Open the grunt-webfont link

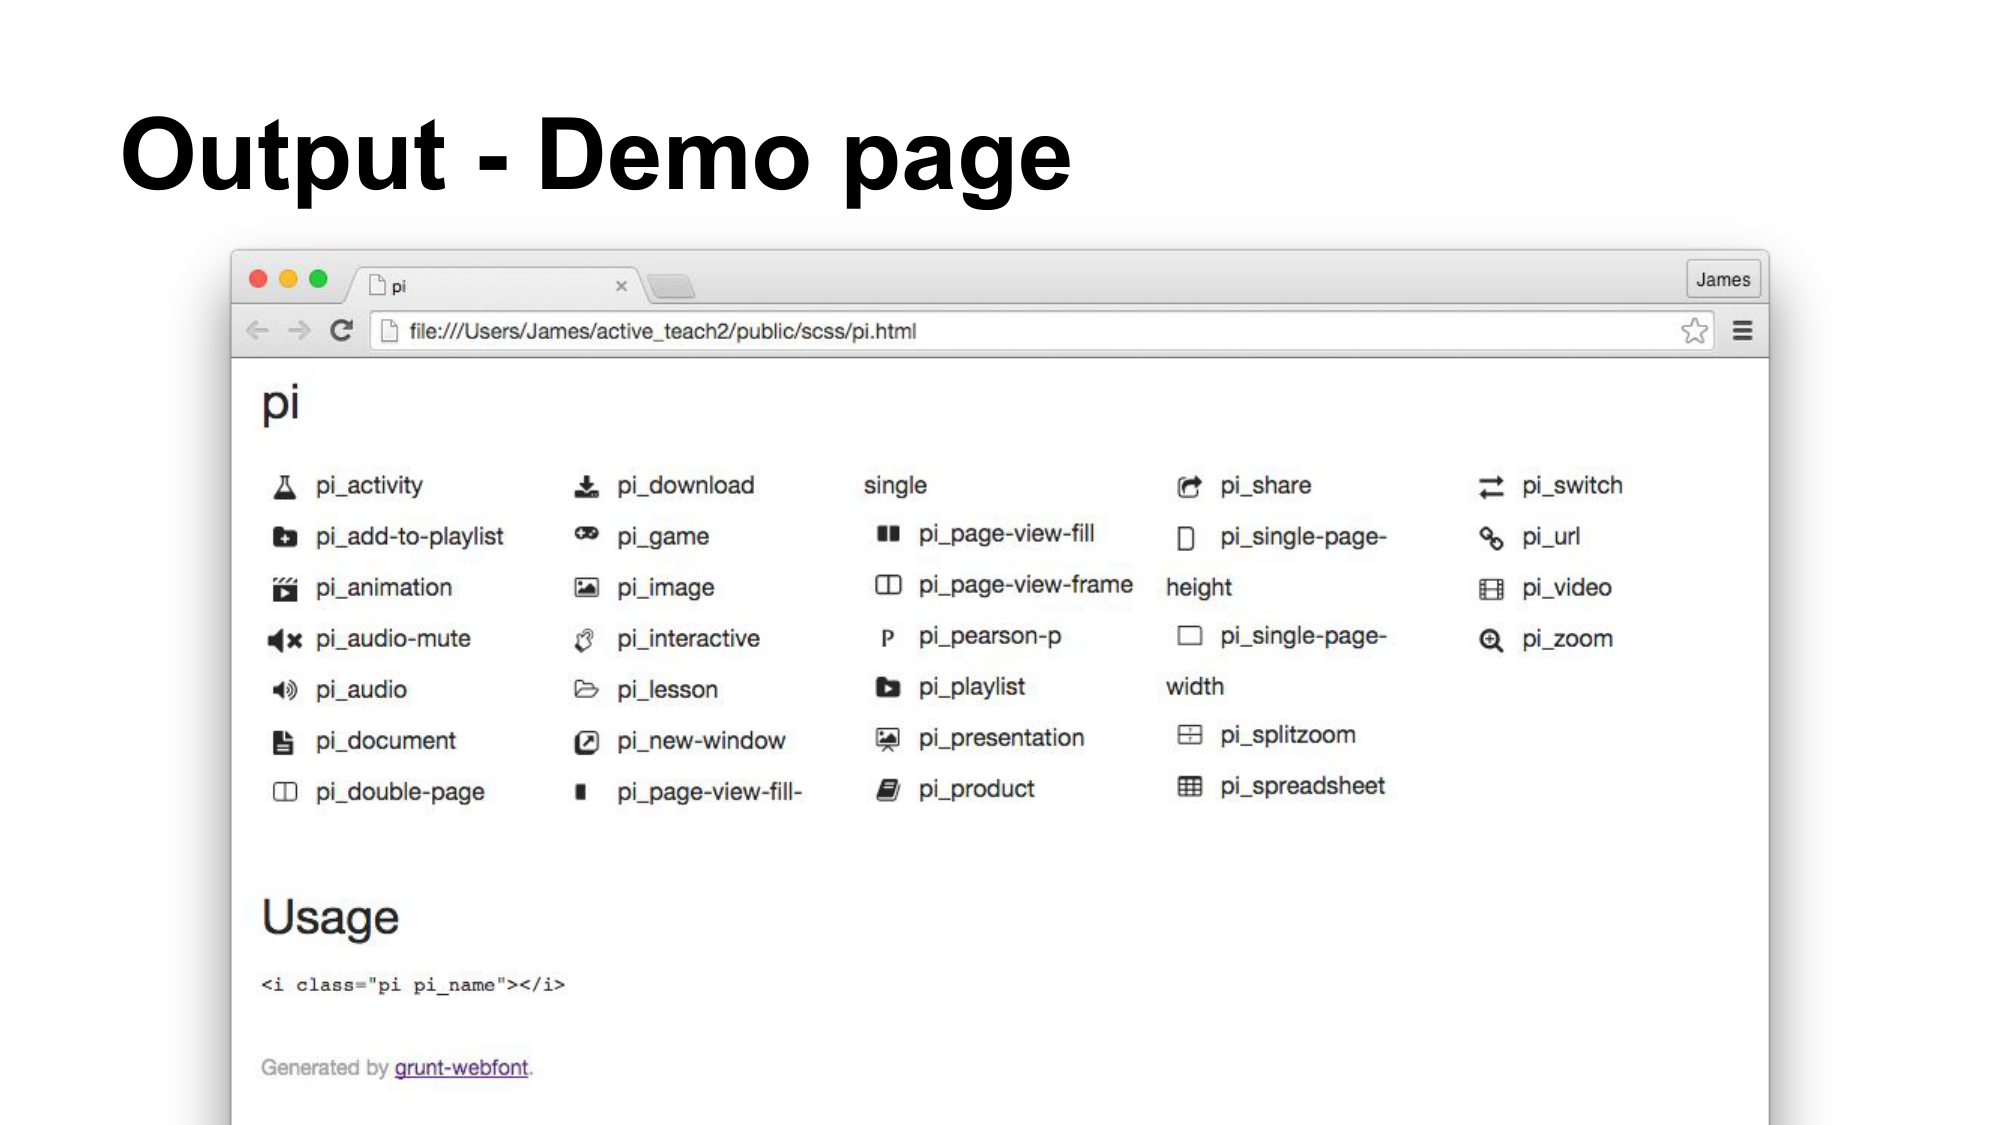click(x=461, y=1068)
